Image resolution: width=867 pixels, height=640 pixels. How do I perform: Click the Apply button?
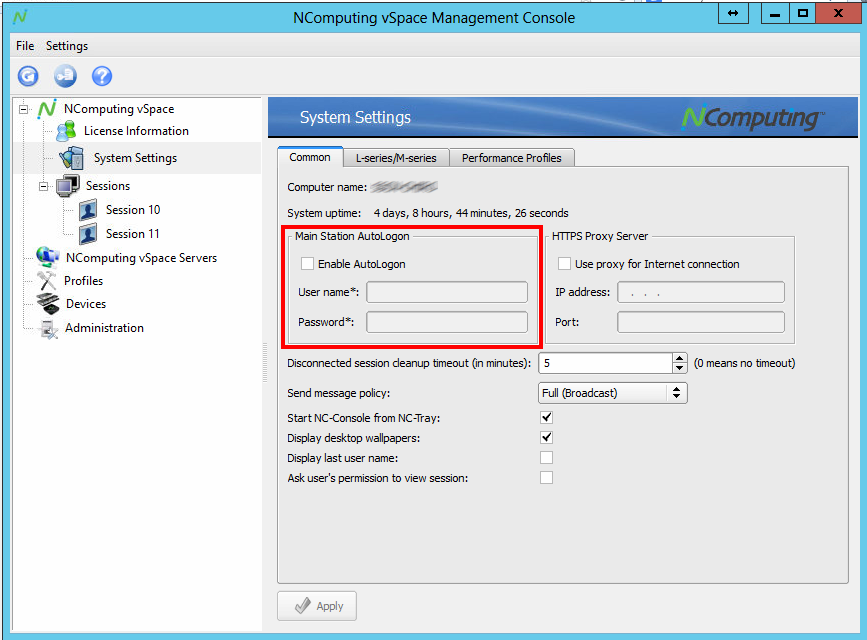[x=316, y=605]
